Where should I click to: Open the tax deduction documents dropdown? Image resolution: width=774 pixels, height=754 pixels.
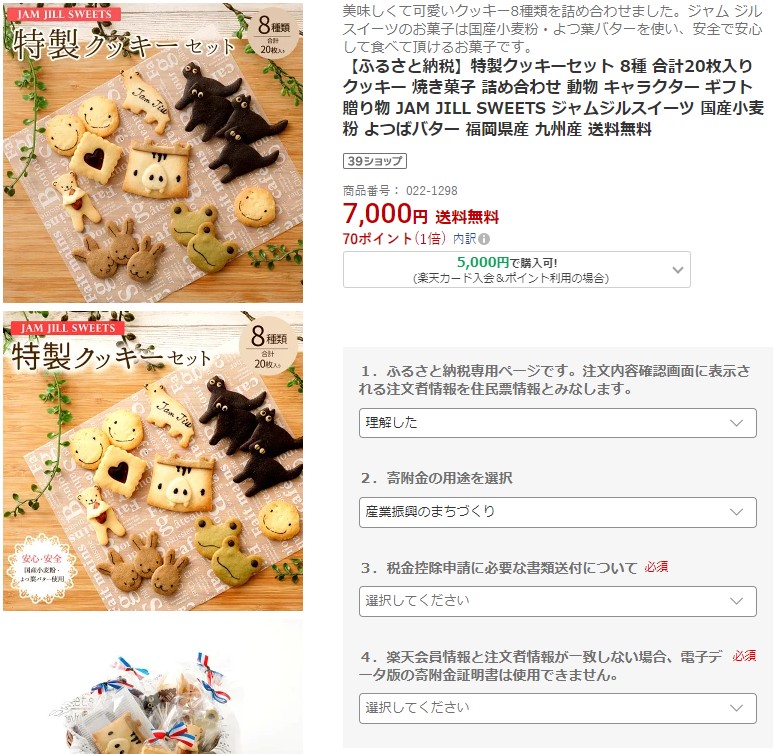(557, 601)
